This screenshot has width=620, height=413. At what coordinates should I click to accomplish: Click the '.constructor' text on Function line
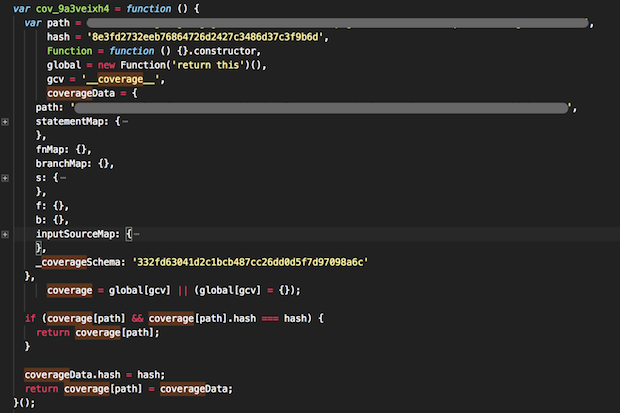point(223,51)
